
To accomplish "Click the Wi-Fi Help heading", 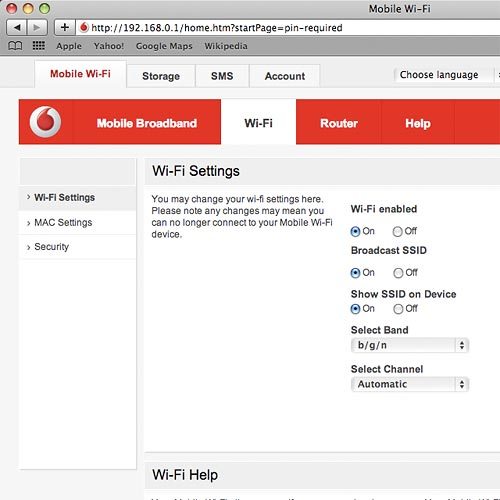I will coord(185,475).
